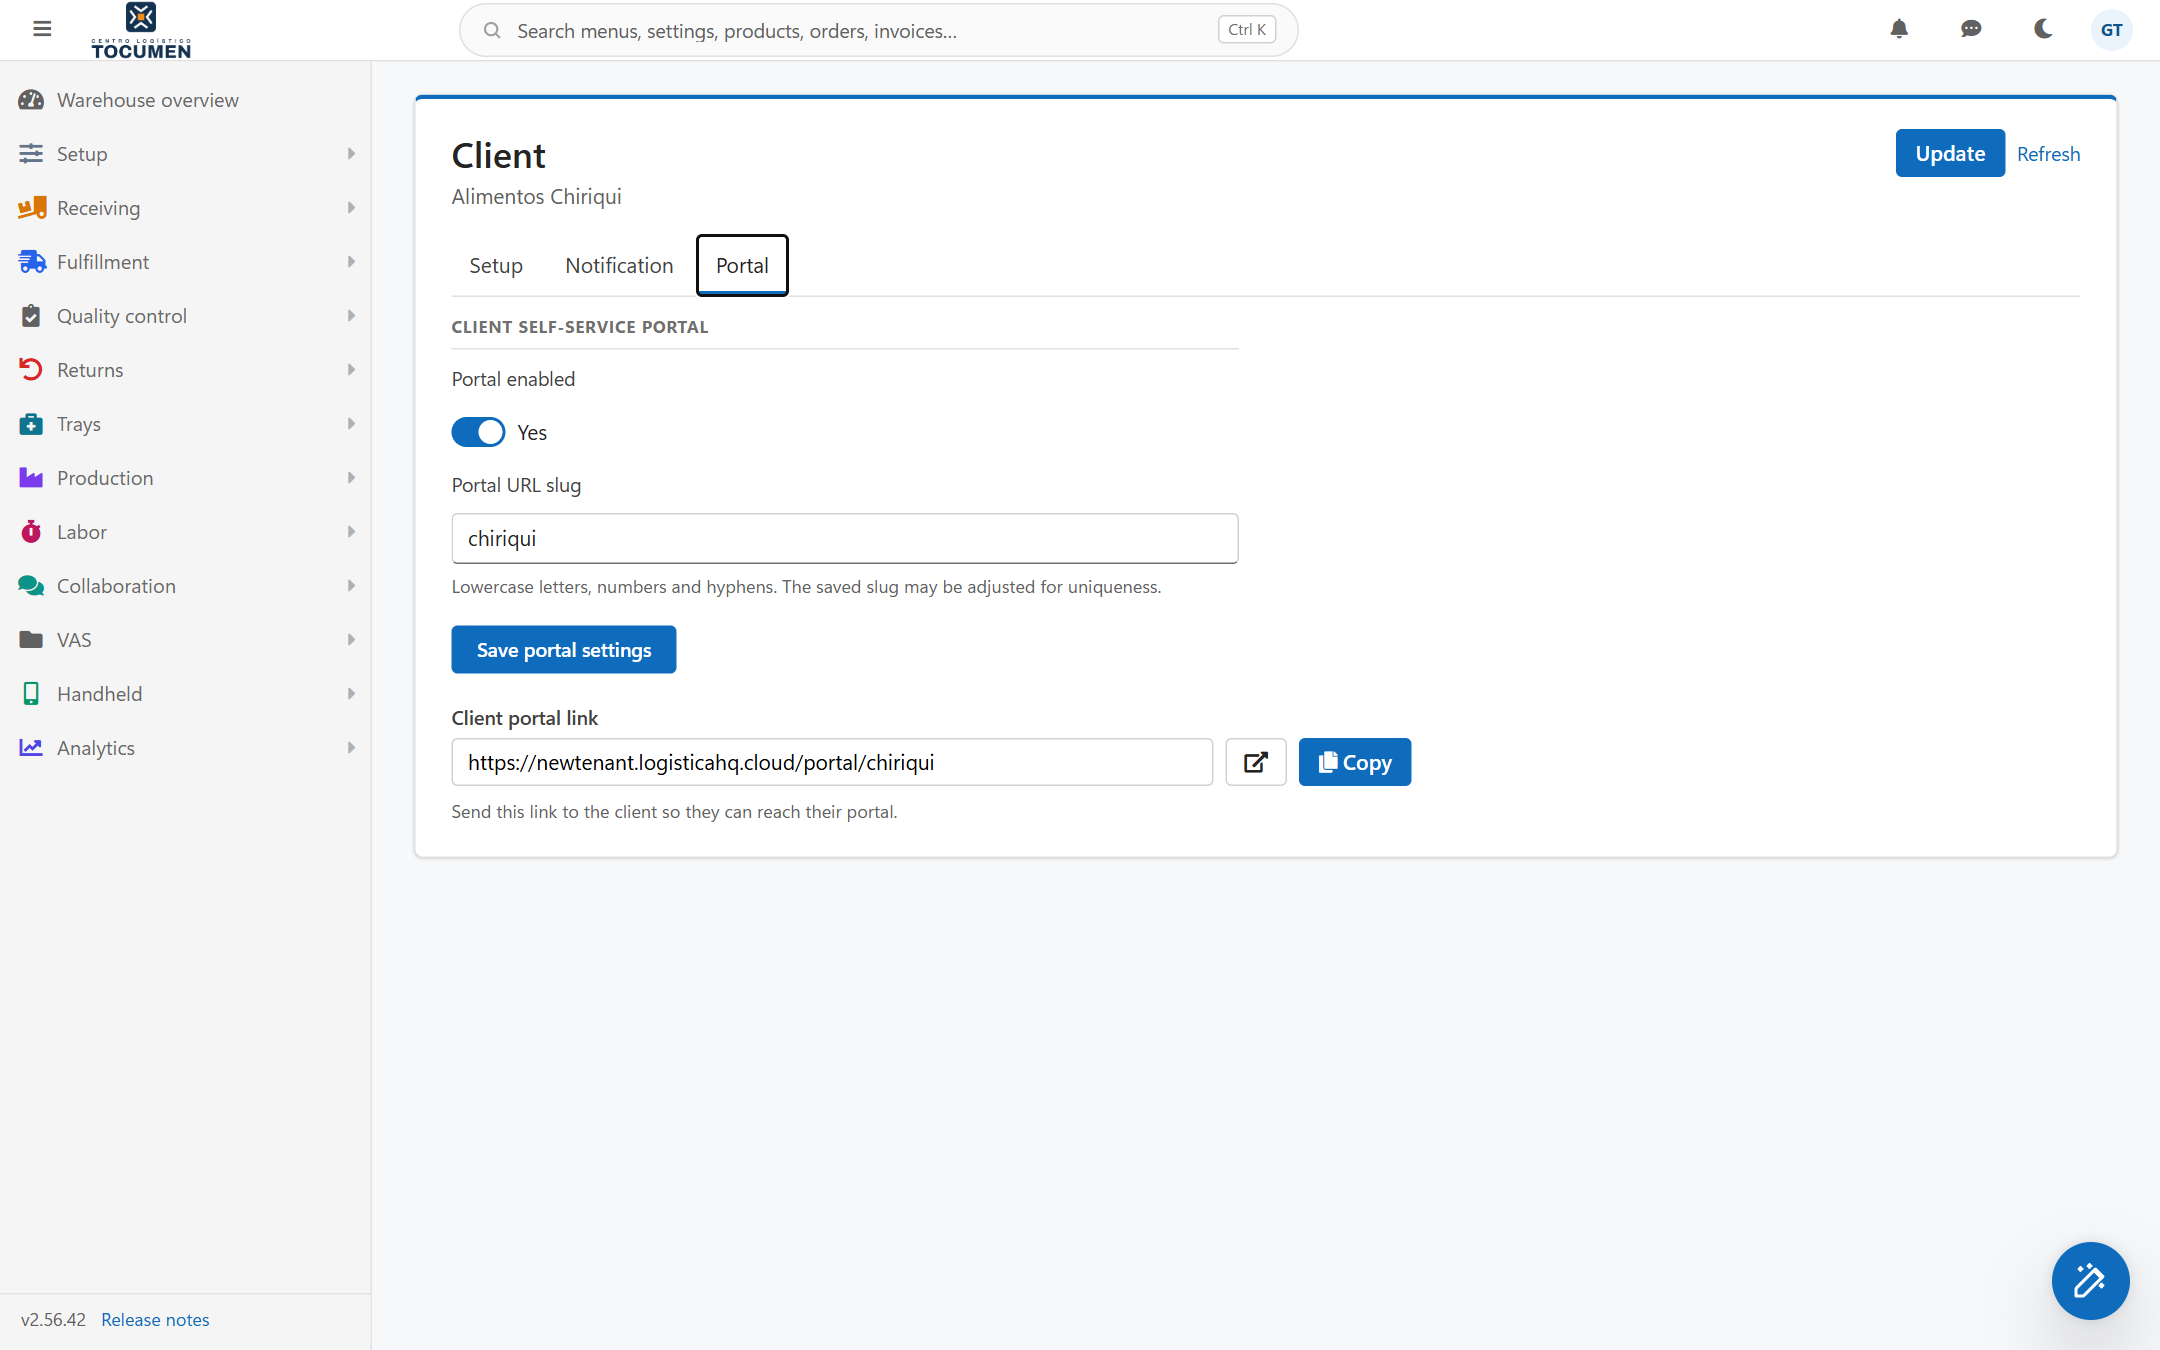Open notifications bell icon
Image resolution: width=2160 pixels, height=1350 pixels.
[1899, 29]
